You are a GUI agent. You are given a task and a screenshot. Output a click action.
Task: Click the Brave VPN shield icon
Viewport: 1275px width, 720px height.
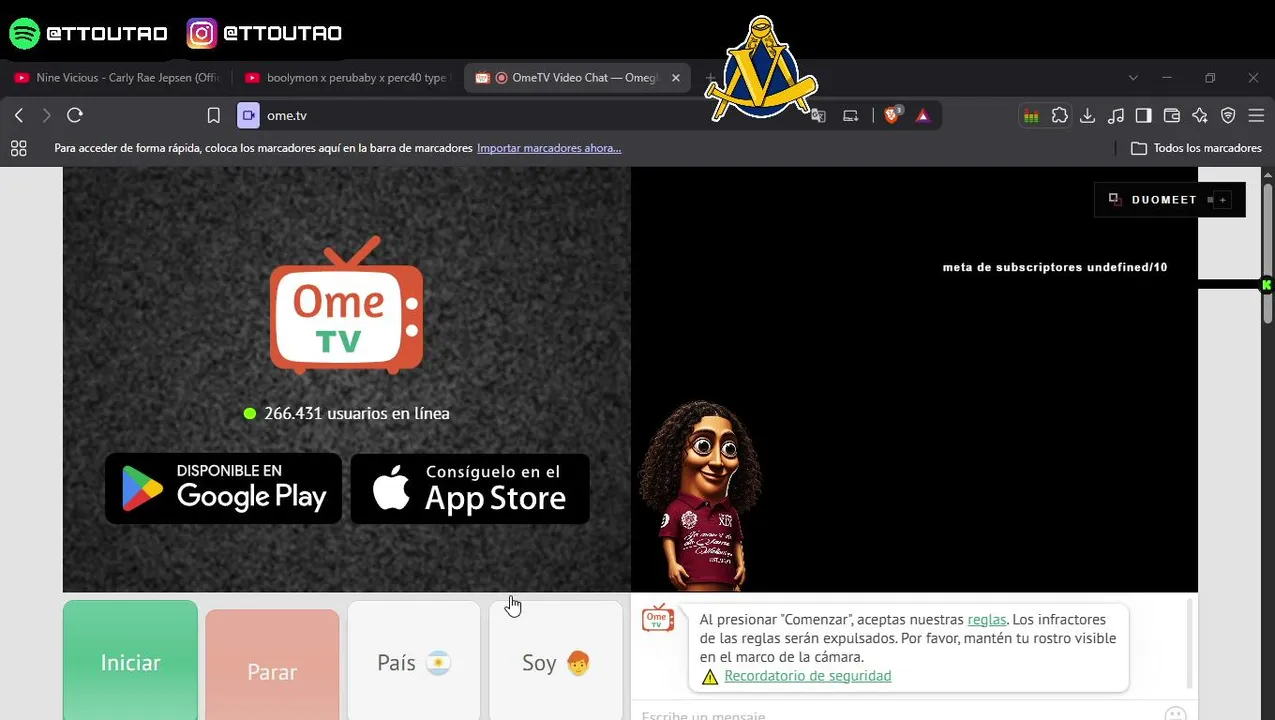pos(1229,116)
